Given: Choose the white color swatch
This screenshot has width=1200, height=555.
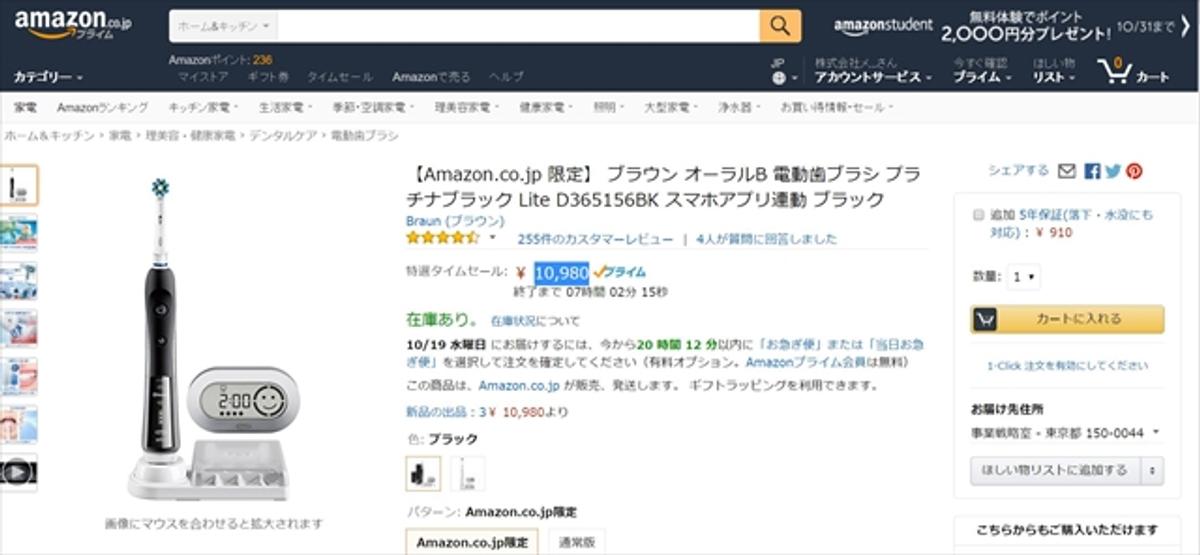Looking at the screenshot, I should click(x=467, y=473).
